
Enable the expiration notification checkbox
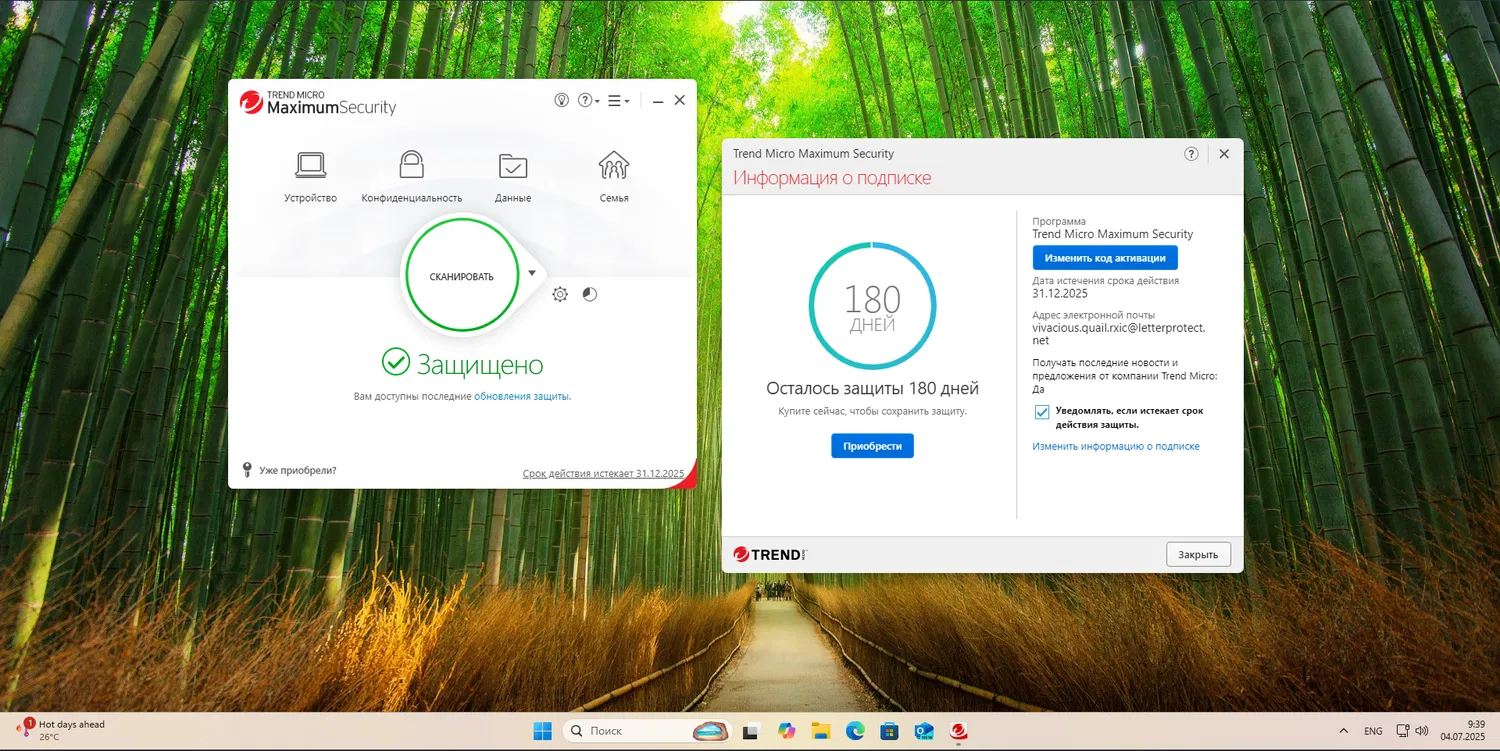point(1041,411)
